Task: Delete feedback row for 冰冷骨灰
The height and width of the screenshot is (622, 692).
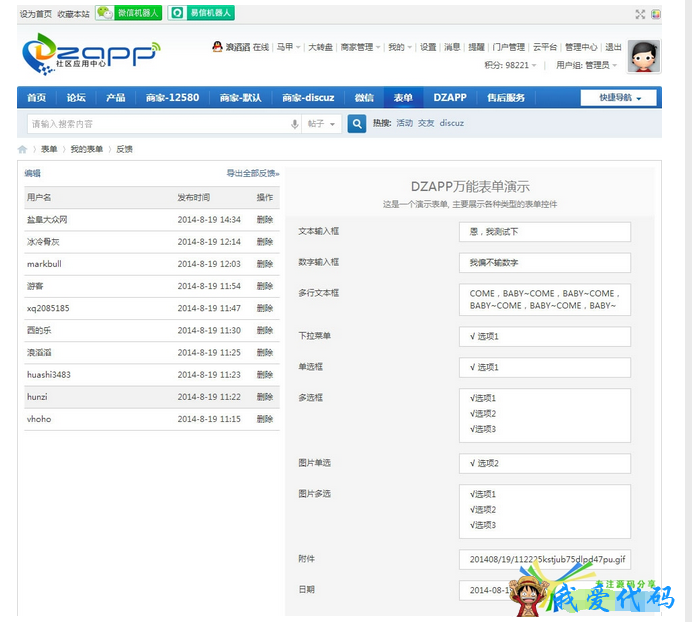Action: pos(265,242)
